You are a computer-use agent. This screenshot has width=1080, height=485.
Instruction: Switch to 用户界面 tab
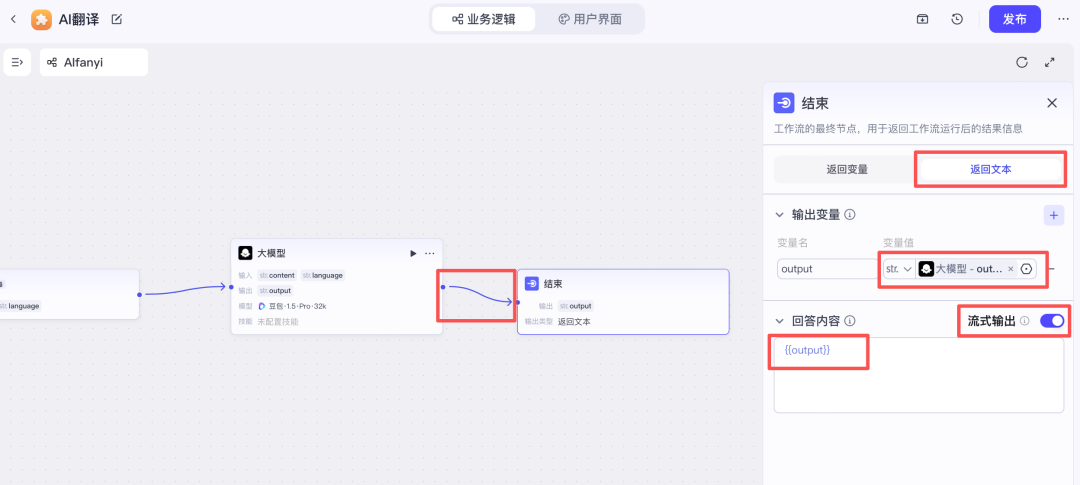pos(590,19)
